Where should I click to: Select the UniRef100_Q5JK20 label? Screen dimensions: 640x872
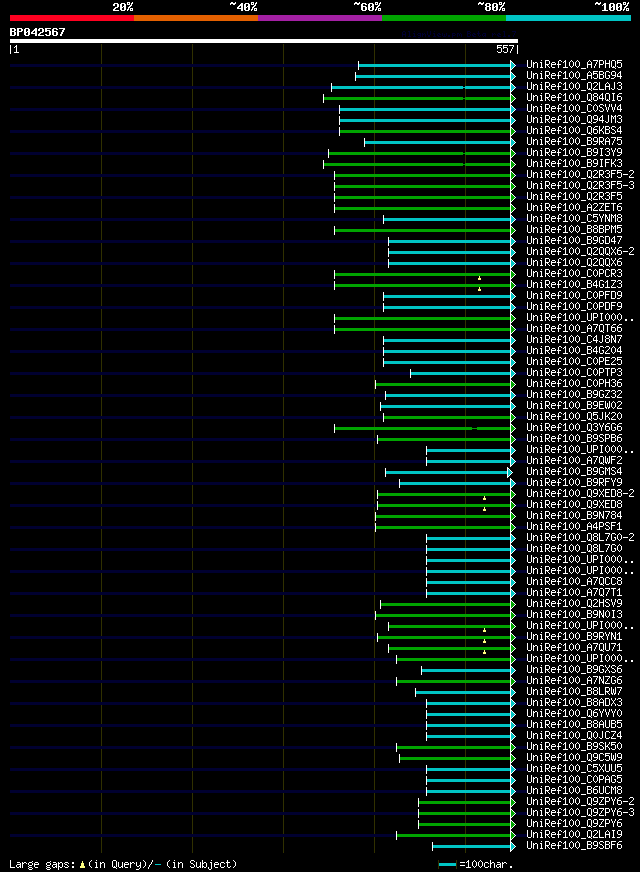pos(574,417)
